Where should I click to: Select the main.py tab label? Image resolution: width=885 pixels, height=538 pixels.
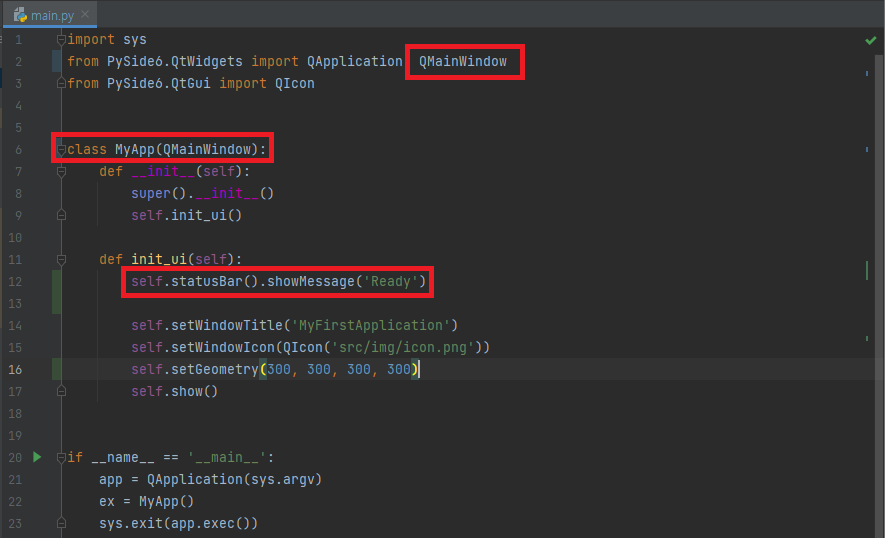pos(52,15)
